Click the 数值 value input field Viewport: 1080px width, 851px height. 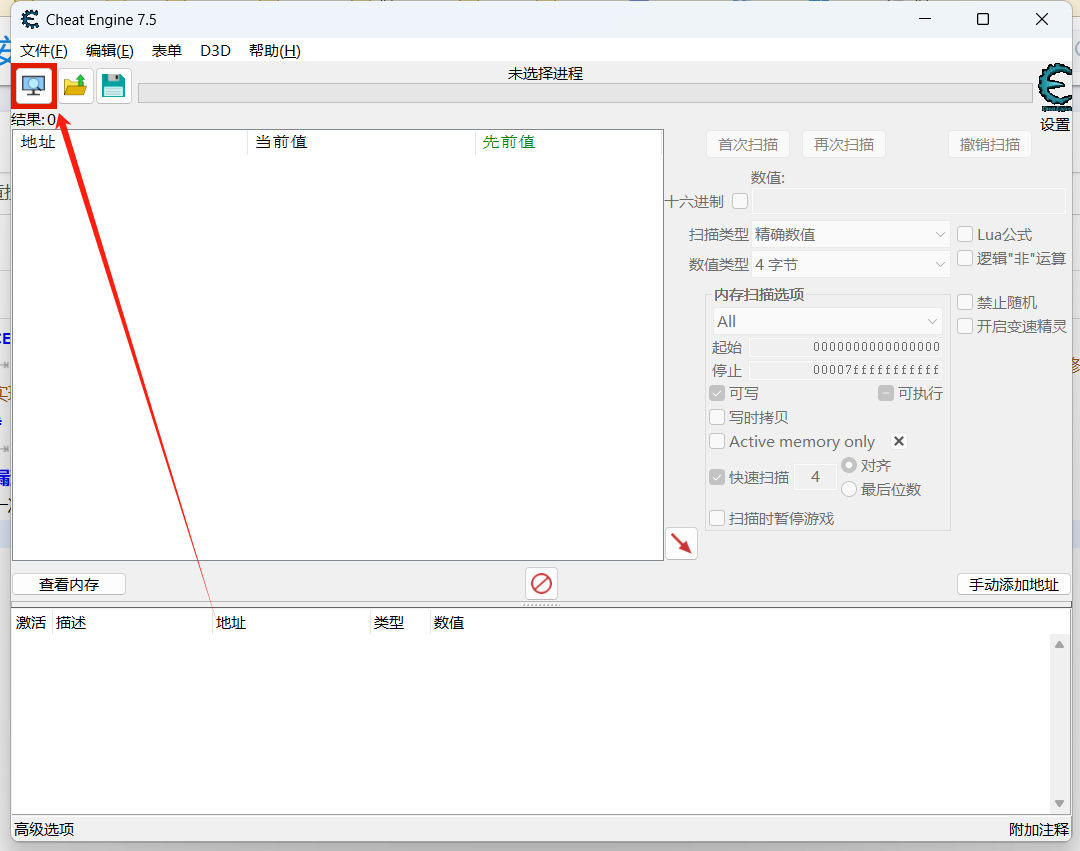point(909,201)
